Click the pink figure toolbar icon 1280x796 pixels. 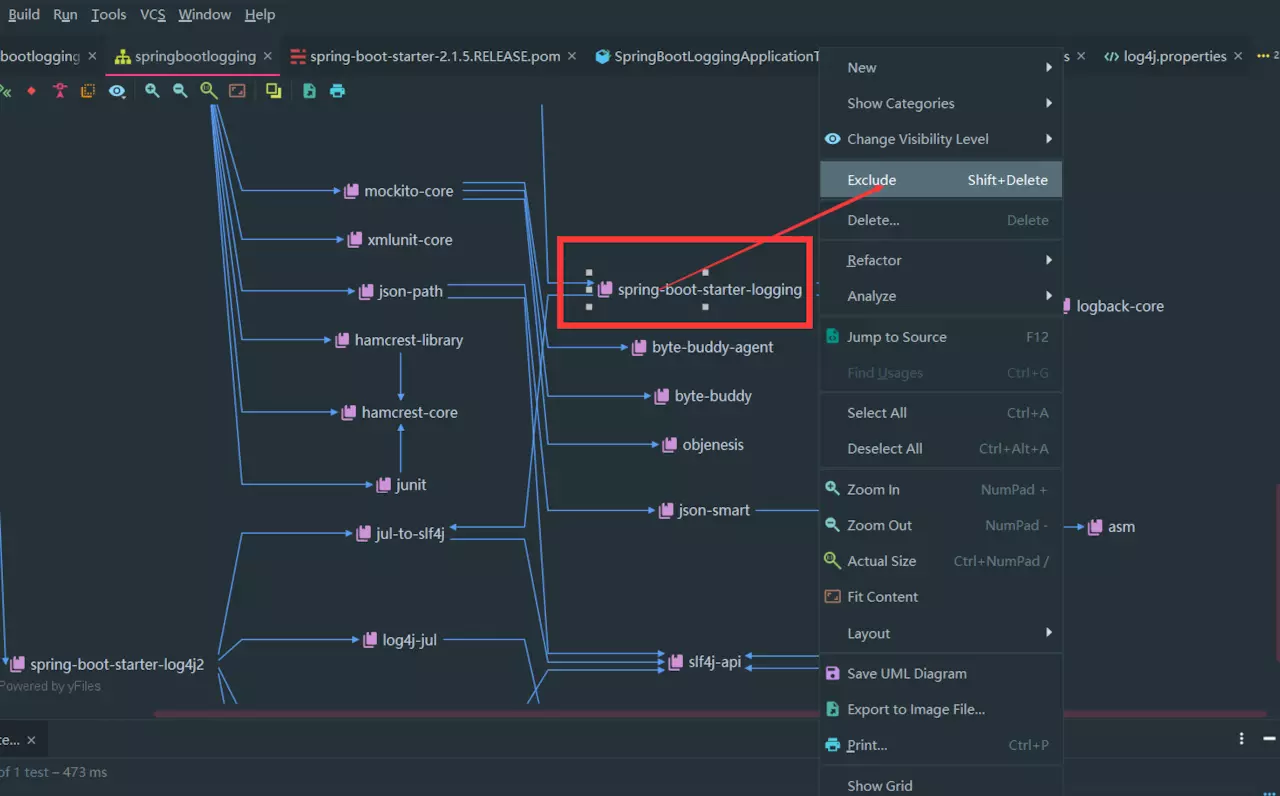(x=60, y=91)
